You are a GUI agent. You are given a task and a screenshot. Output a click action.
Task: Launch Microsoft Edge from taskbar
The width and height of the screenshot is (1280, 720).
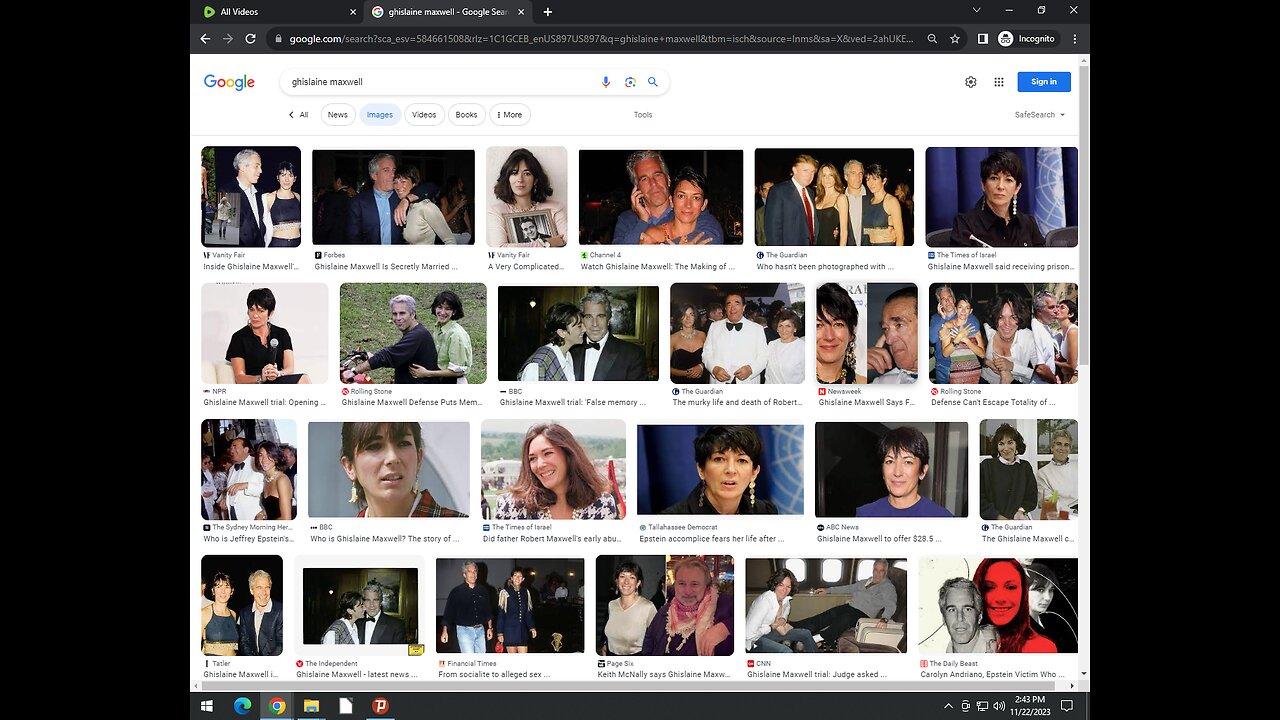[x=242, y=706]
